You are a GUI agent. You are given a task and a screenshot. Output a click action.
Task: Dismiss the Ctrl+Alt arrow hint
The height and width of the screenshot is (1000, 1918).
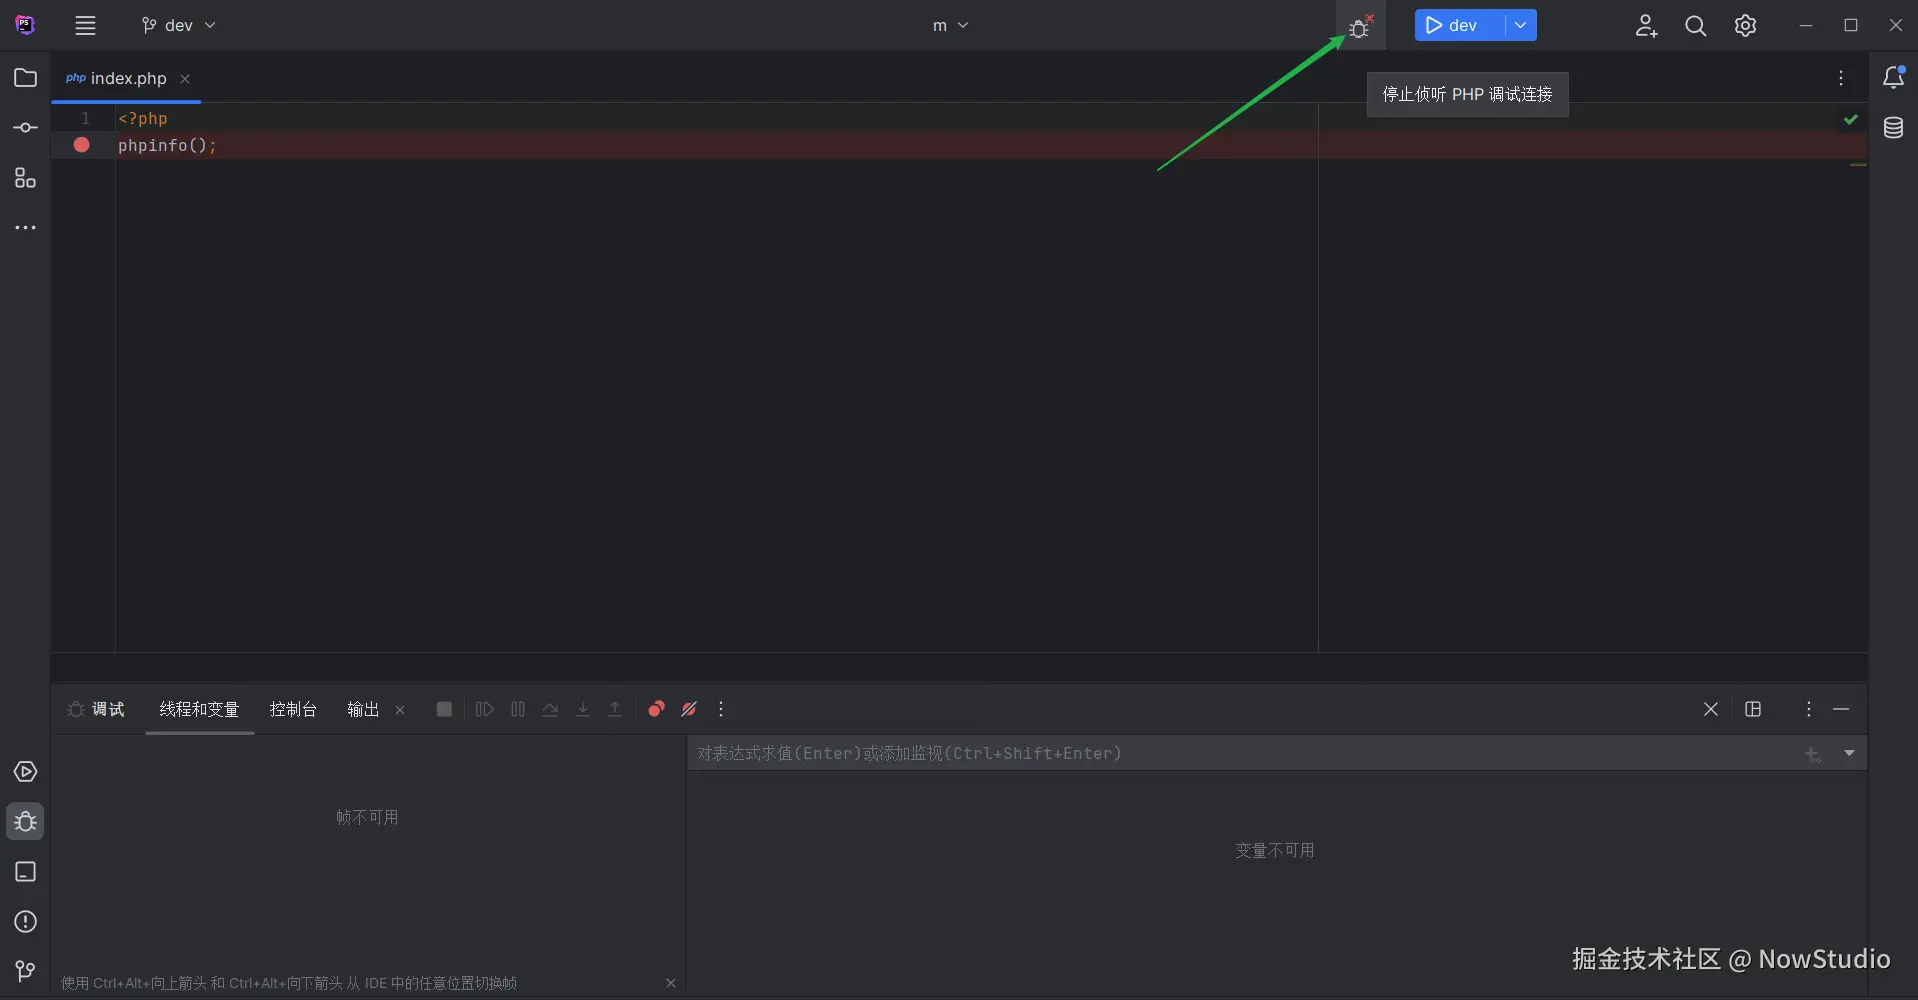(x=671, y=983)
